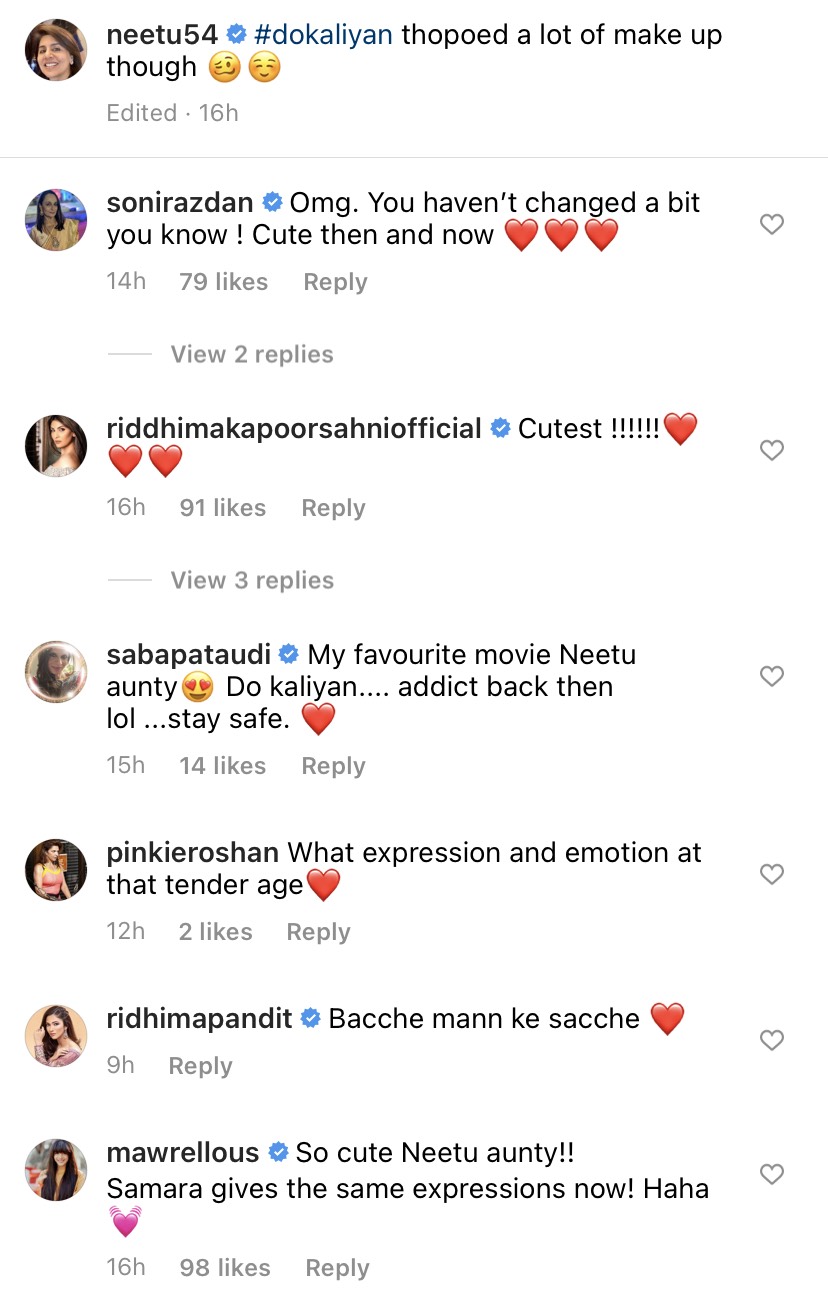
Task: View the 91 likes on riddhimakapoorsahniofficial's comment
Action: 222,508
